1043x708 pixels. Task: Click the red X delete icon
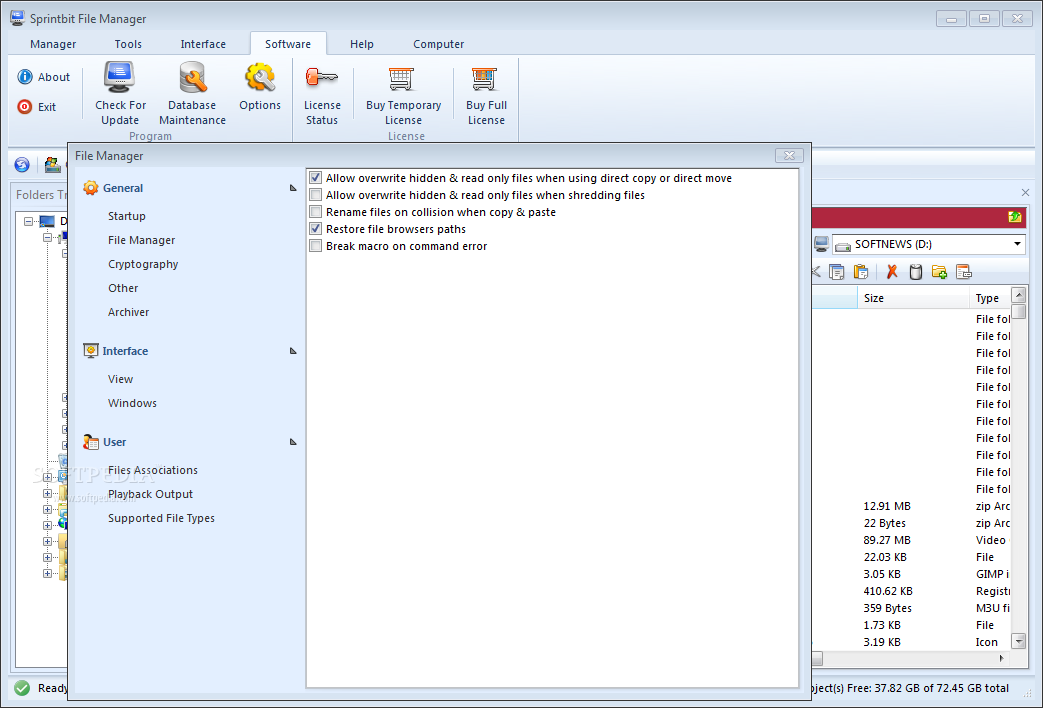tap(892, 271)
